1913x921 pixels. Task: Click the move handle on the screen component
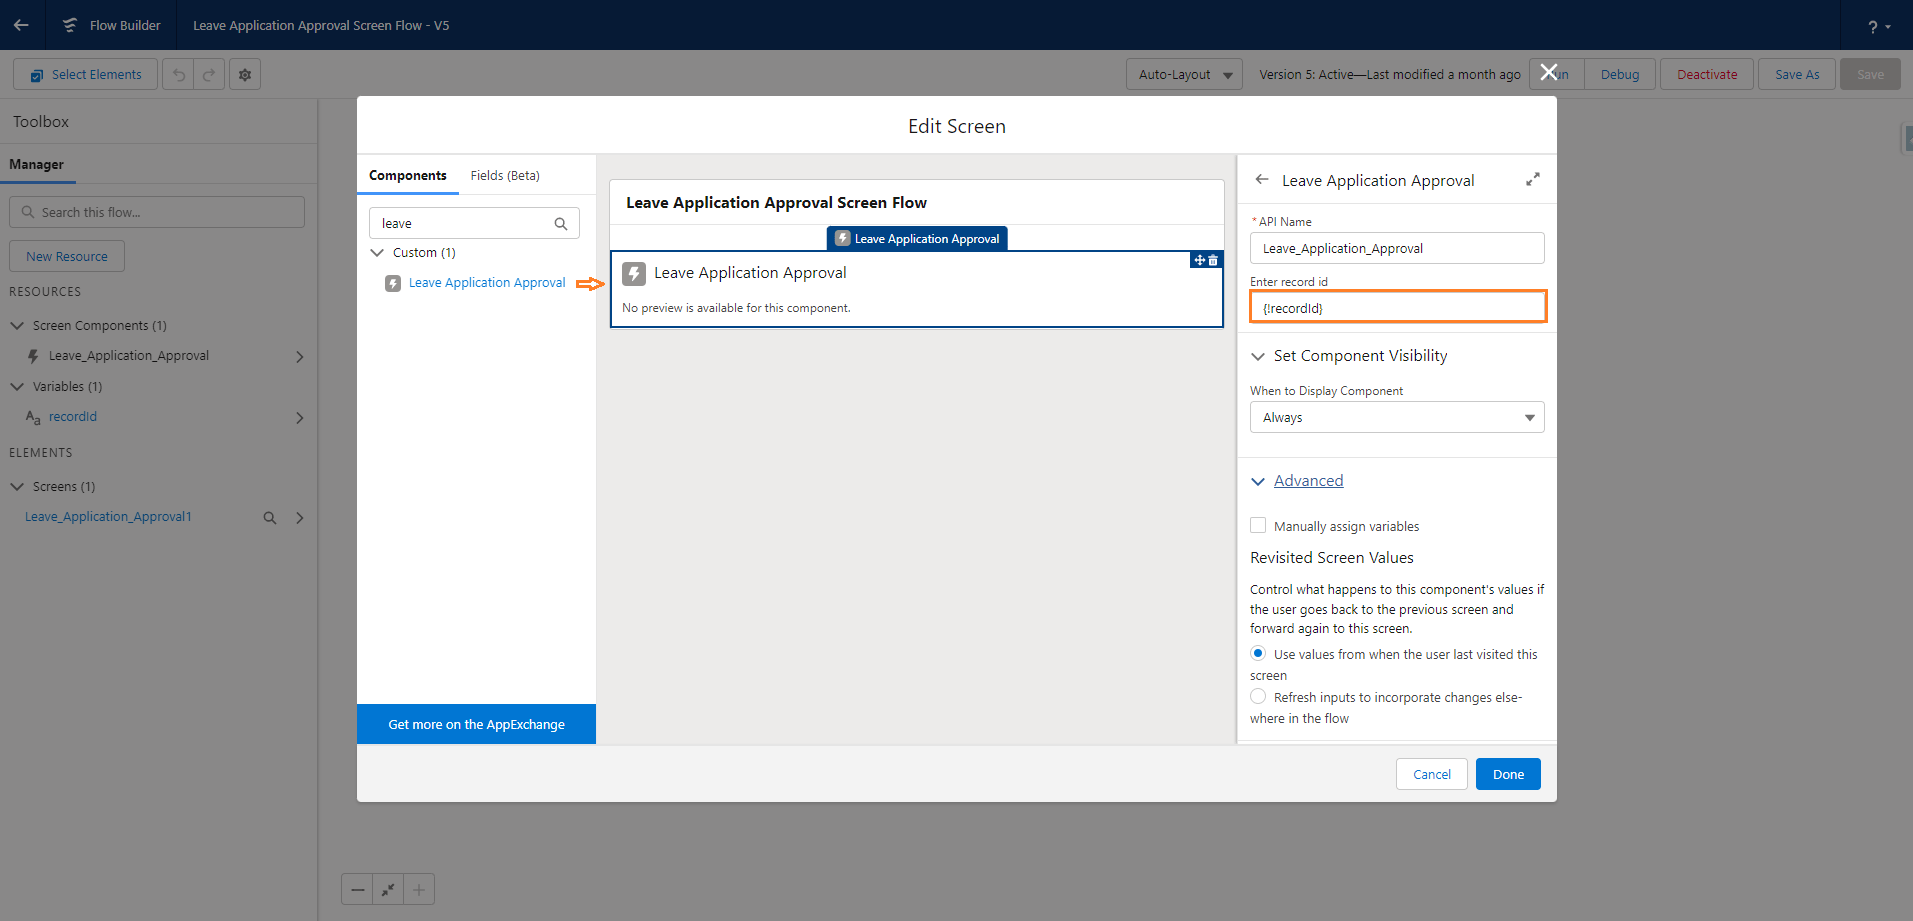click(1199, 260)
